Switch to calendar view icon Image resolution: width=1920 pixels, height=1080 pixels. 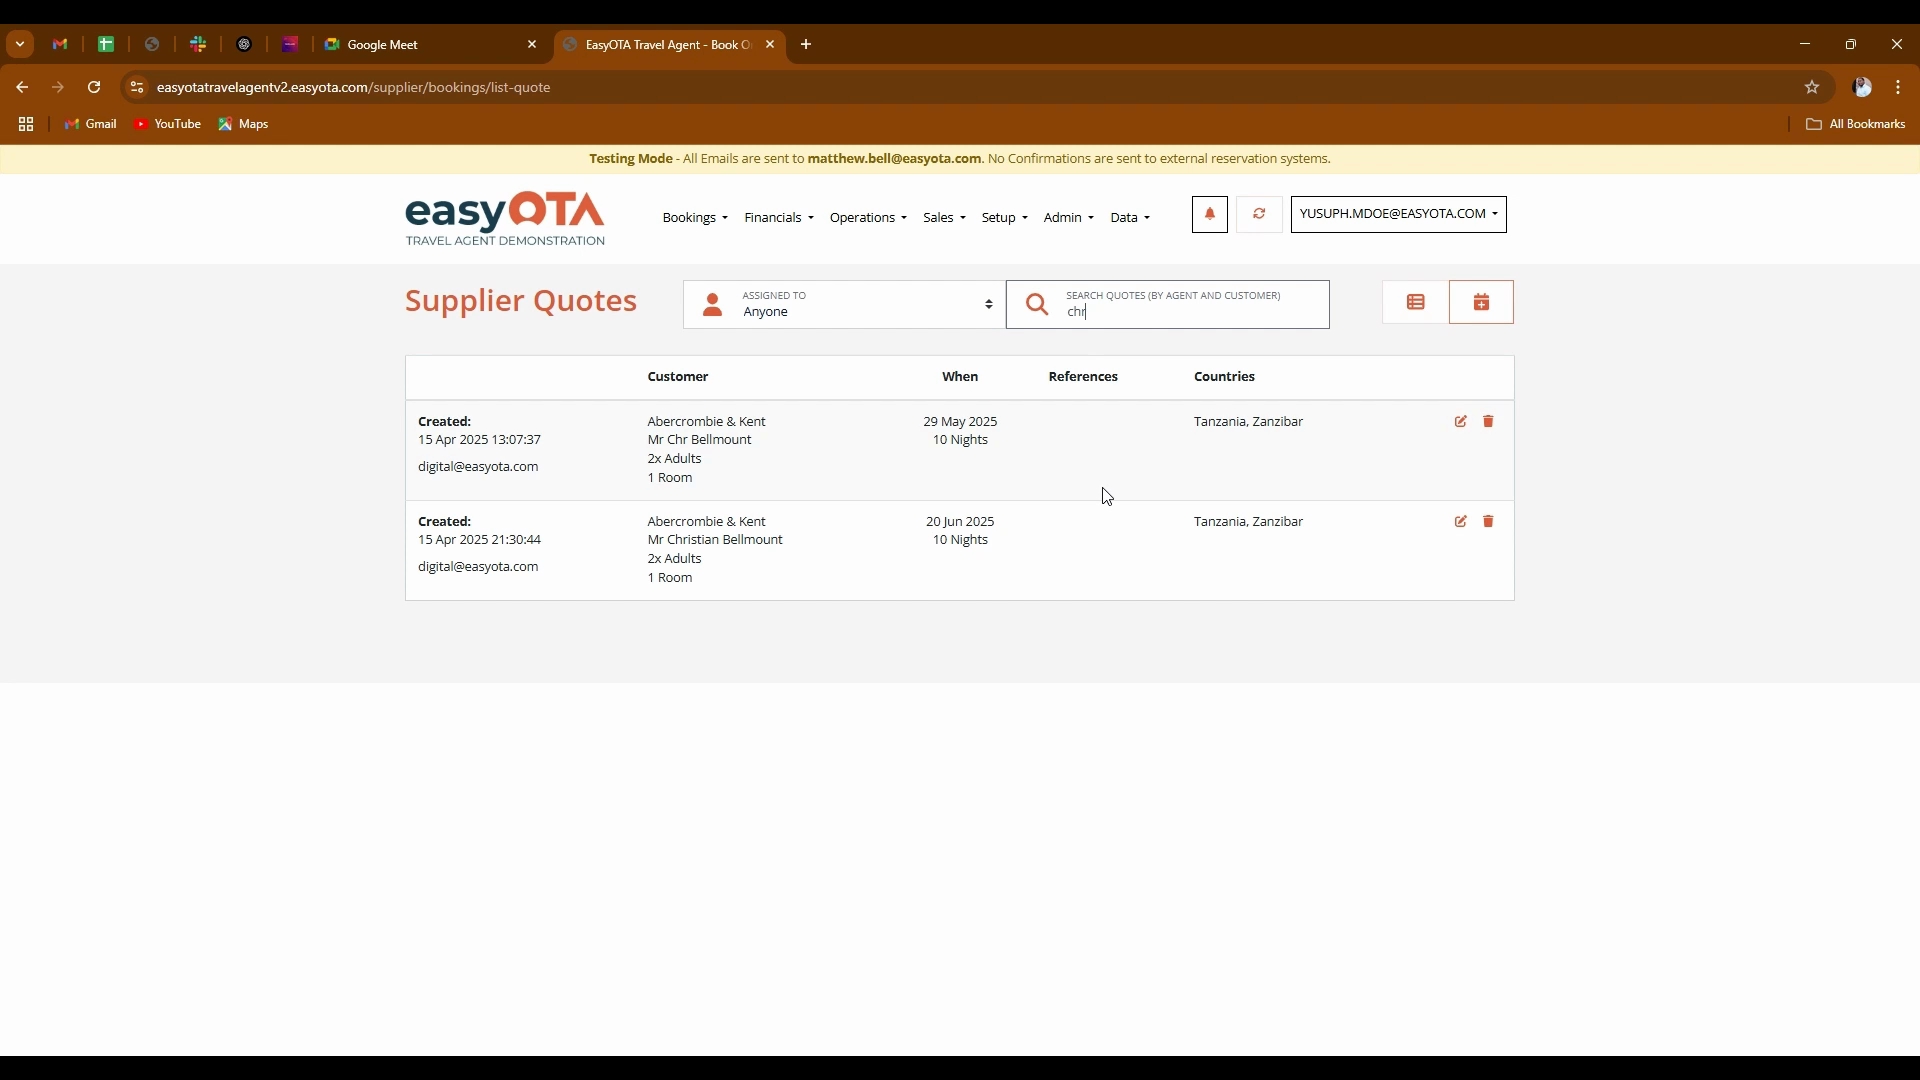coord(1482,302)
